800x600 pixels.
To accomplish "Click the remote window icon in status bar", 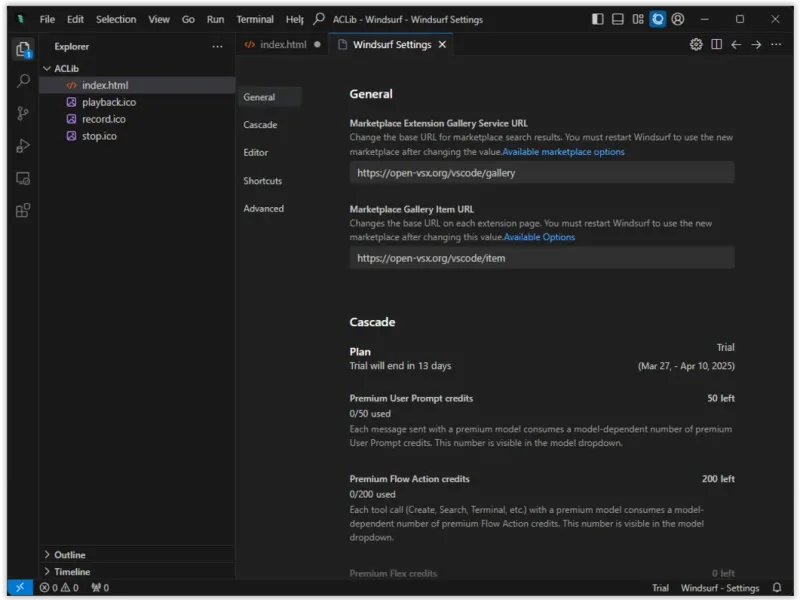I will (20, 587).
